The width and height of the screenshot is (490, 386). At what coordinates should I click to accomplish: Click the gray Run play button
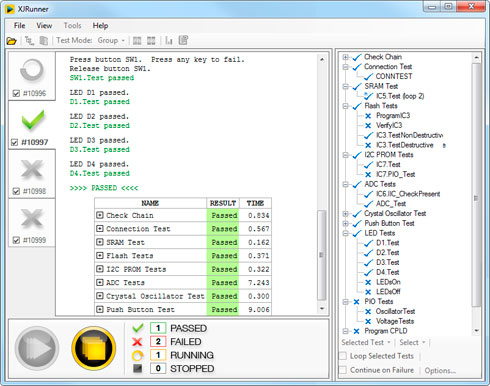tap(37, 348)
